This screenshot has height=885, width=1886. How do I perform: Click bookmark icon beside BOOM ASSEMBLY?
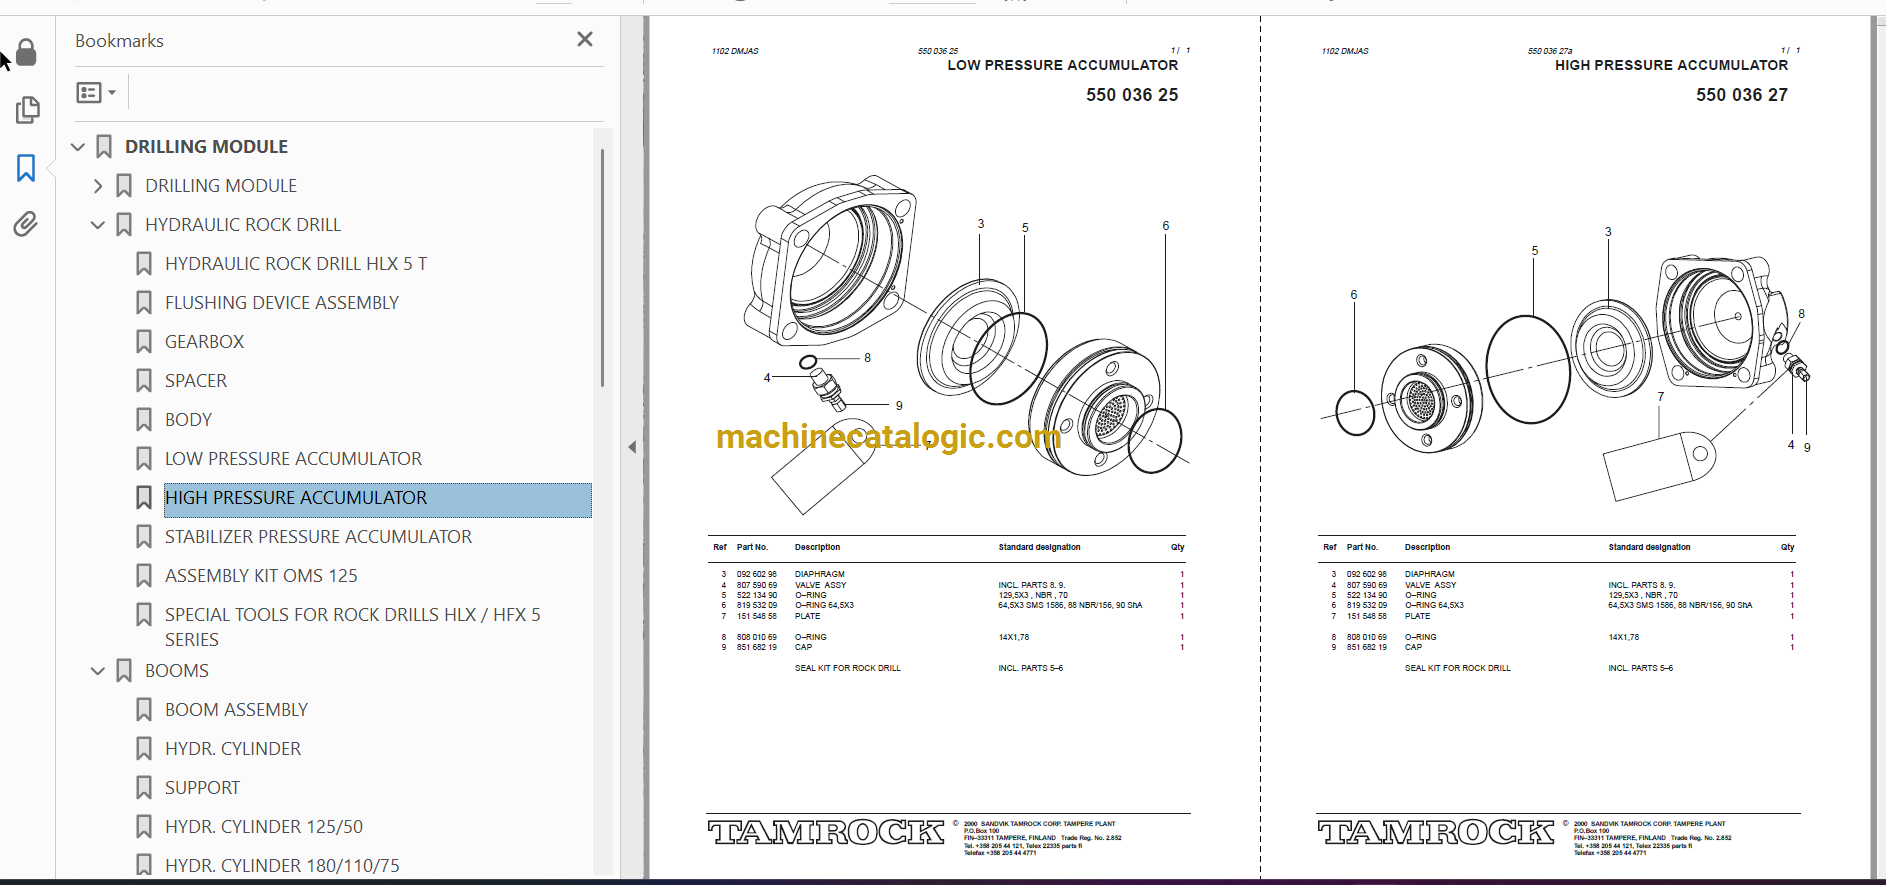[144, 710]
